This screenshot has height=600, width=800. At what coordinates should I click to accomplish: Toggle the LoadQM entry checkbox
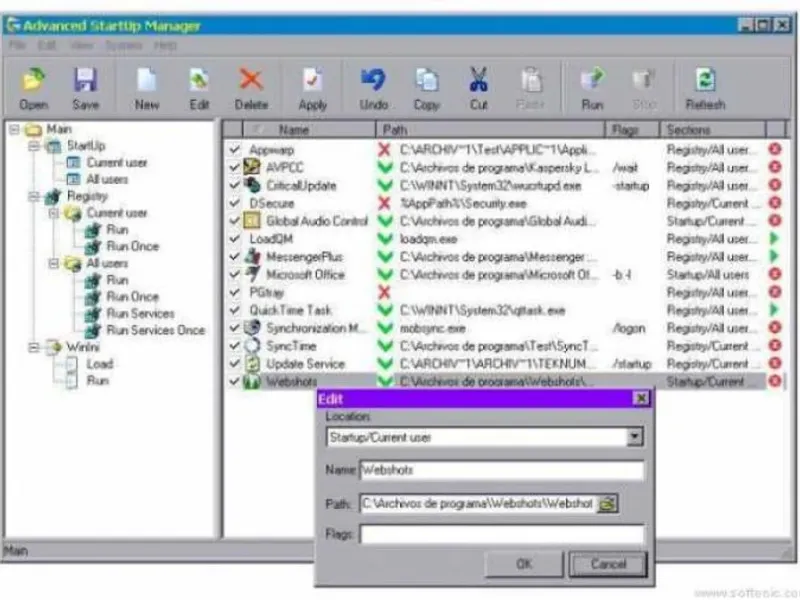click(x=234, y=238)
